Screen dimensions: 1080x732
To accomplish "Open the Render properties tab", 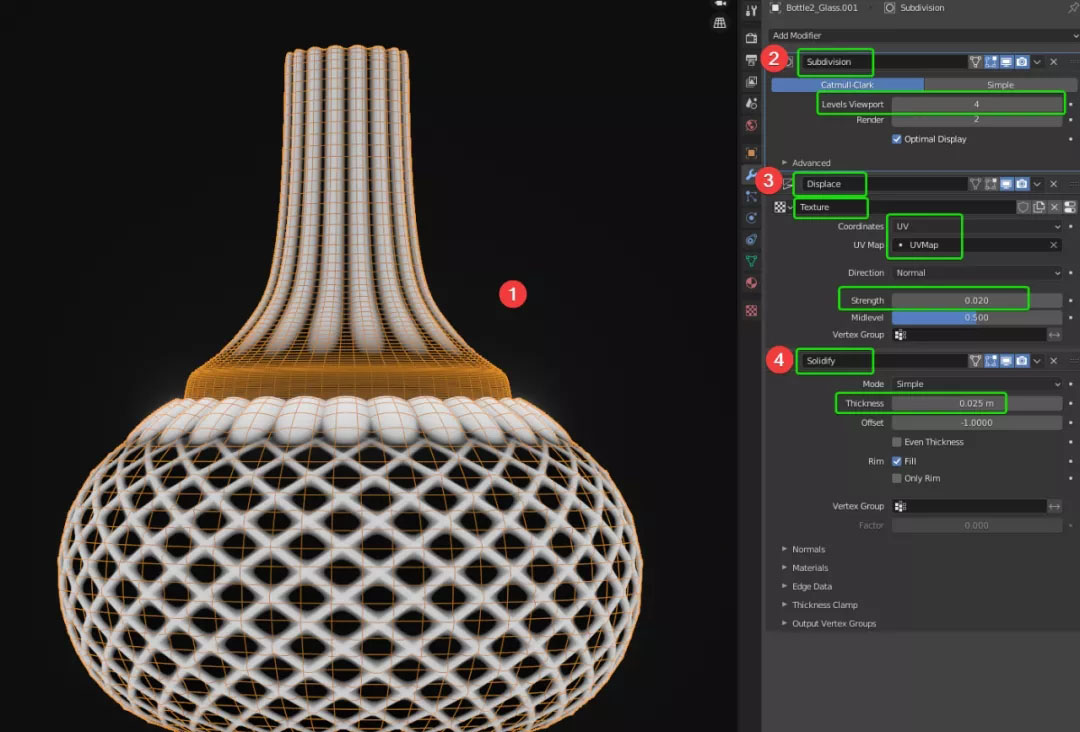I will coord(751,38).
